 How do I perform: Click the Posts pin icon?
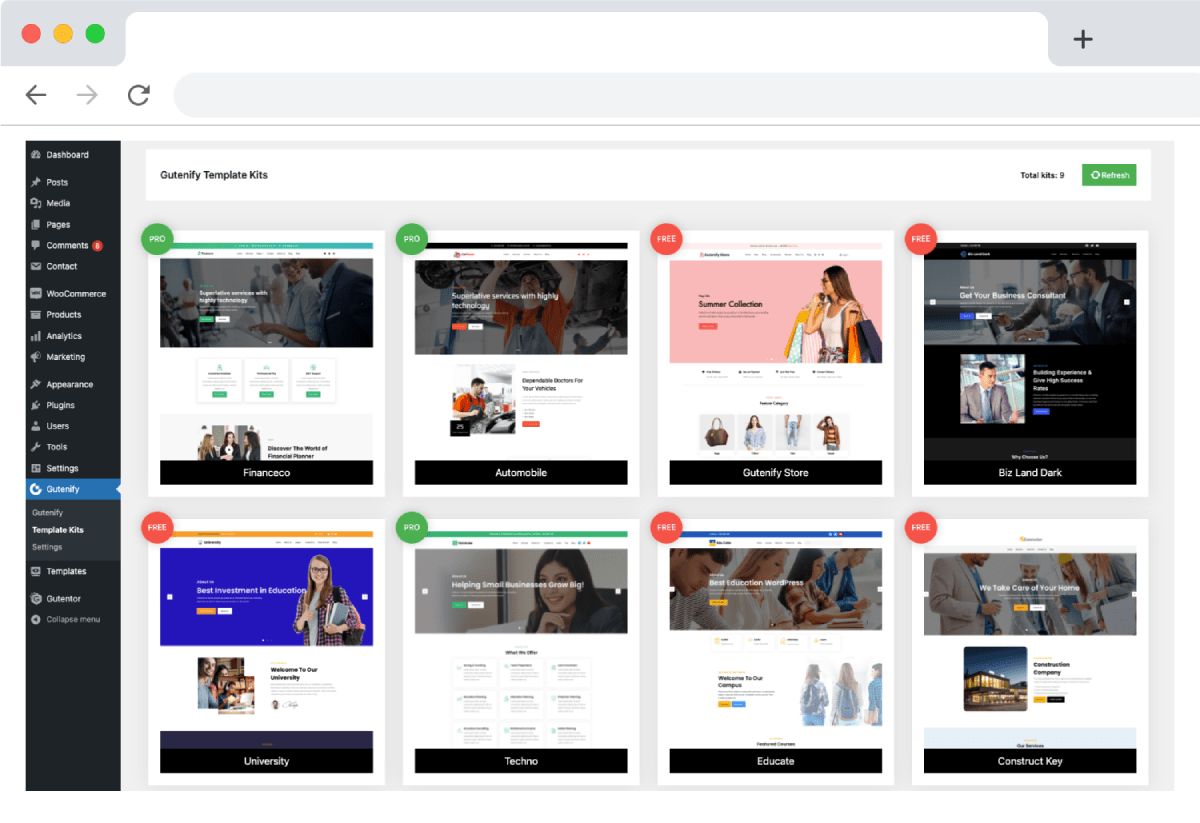pyautogui.click(x=36, y=182)
